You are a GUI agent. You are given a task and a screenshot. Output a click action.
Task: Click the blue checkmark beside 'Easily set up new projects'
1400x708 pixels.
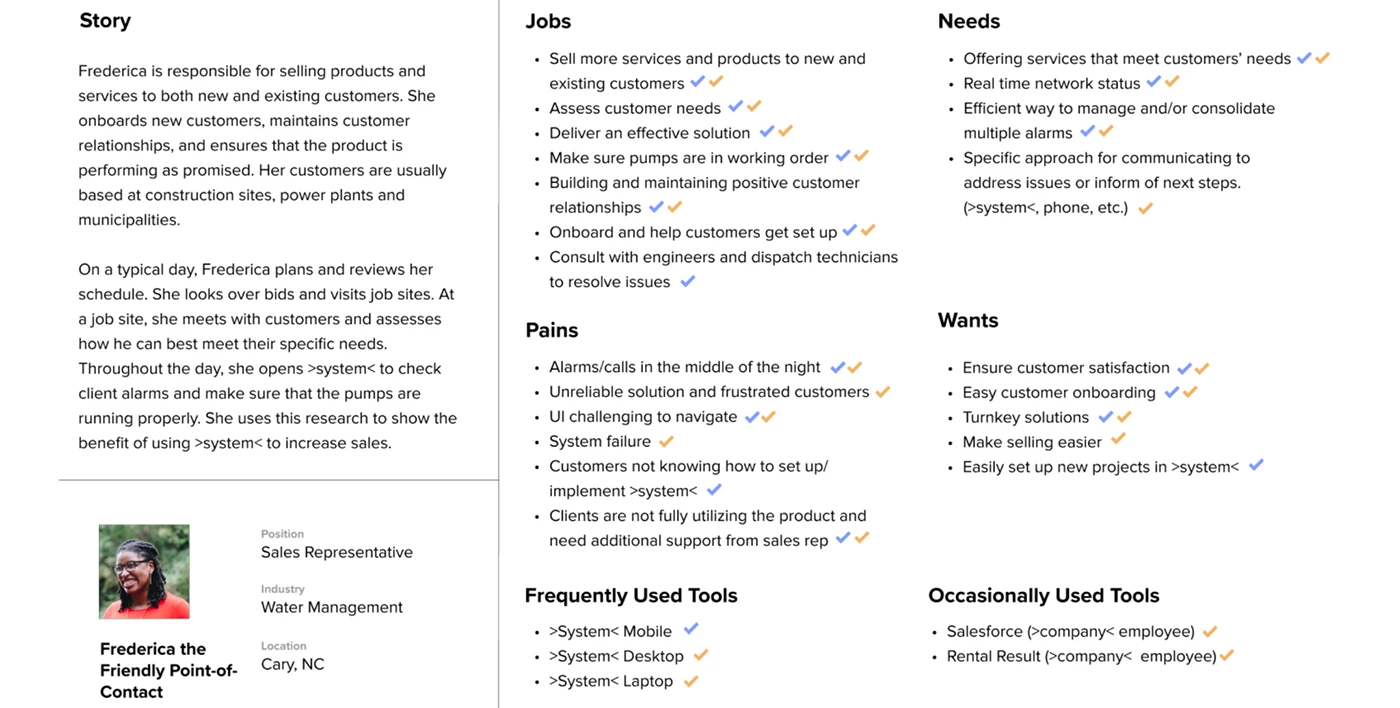click(1256, 465)
